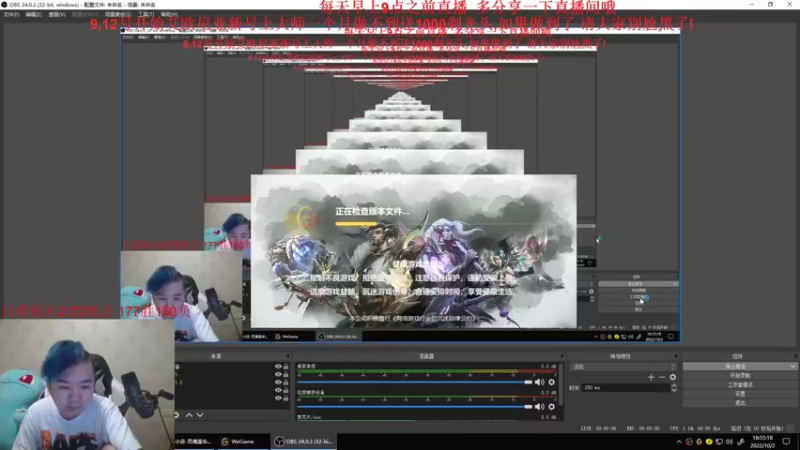The height and width of the screenshot is (450, 800).
Task: Expand the arrow on 停止推流 button
Action: pos(792,366)
